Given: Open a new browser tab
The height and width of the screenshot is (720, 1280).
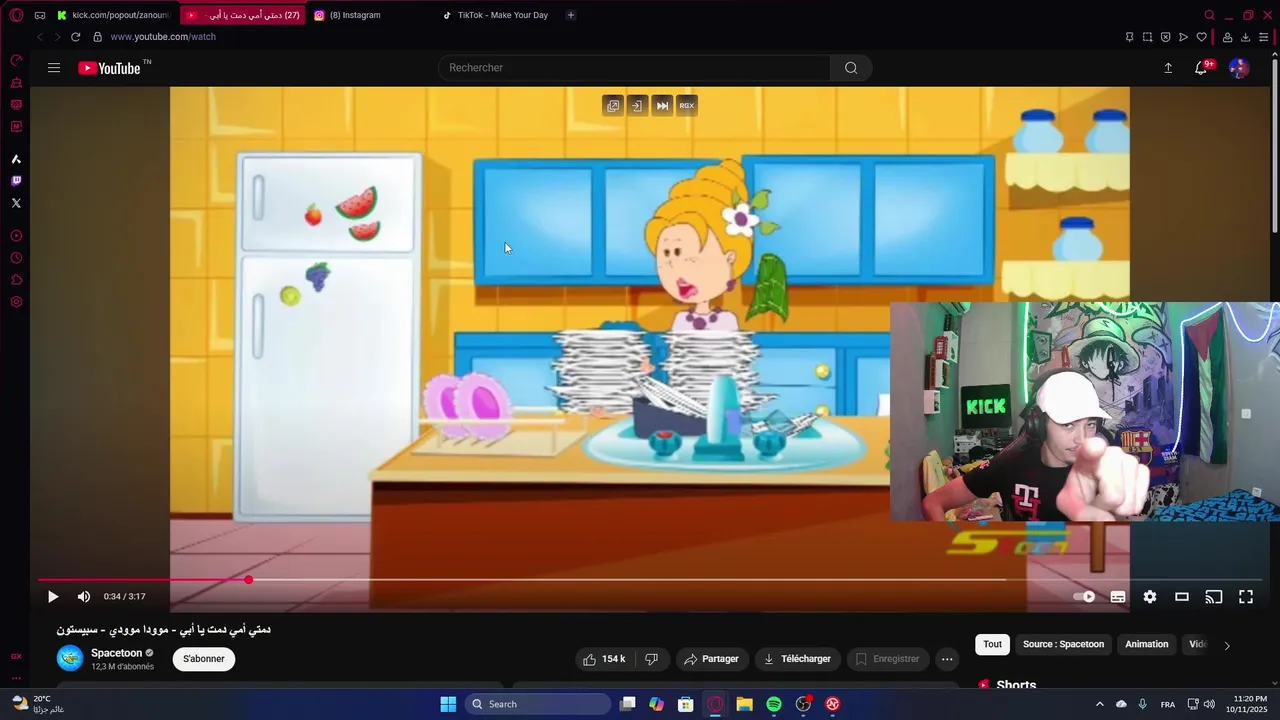Looking at the screenshot, I should (x=571, y=15).
